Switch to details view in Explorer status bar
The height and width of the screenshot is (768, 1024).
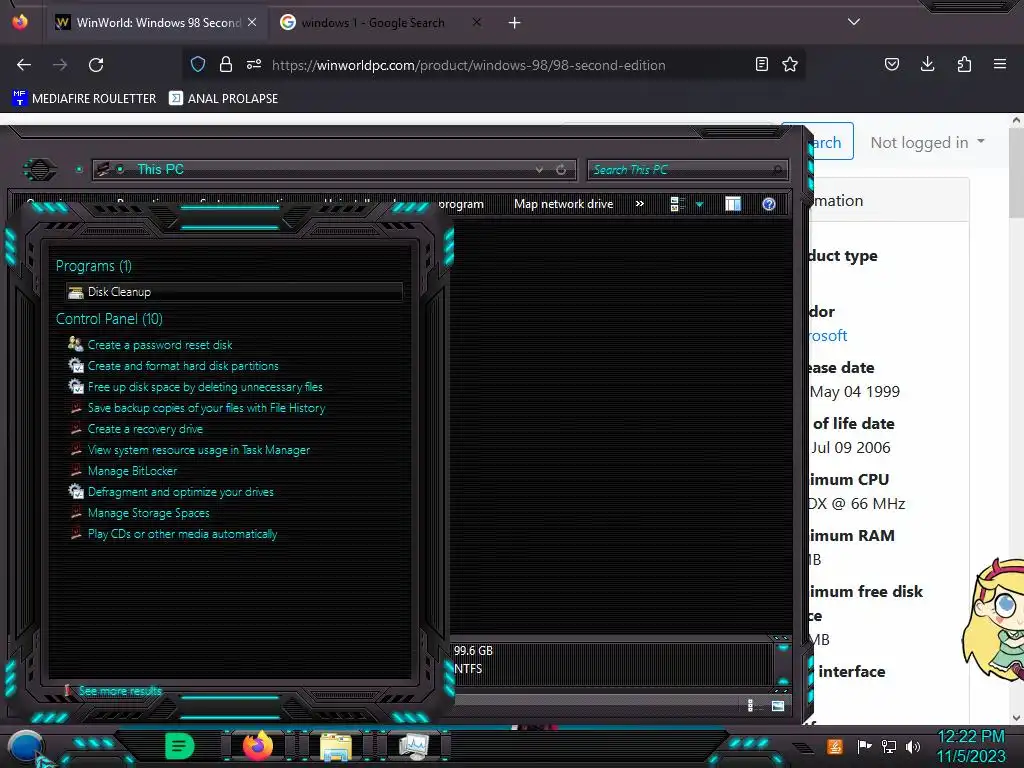point(750,705)
